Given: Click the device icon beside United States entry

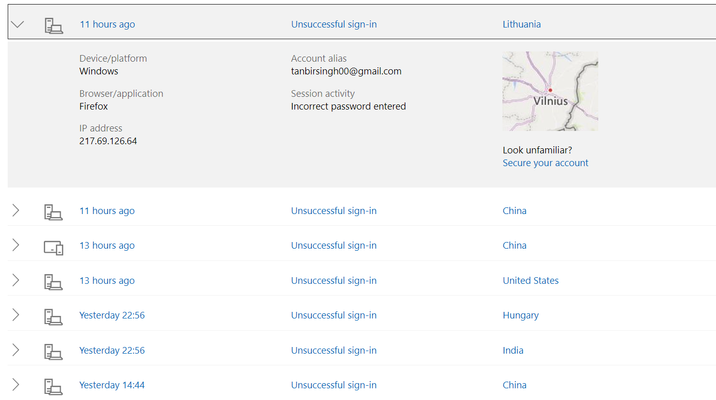Looking at the screenshot, I should (53, 282).
